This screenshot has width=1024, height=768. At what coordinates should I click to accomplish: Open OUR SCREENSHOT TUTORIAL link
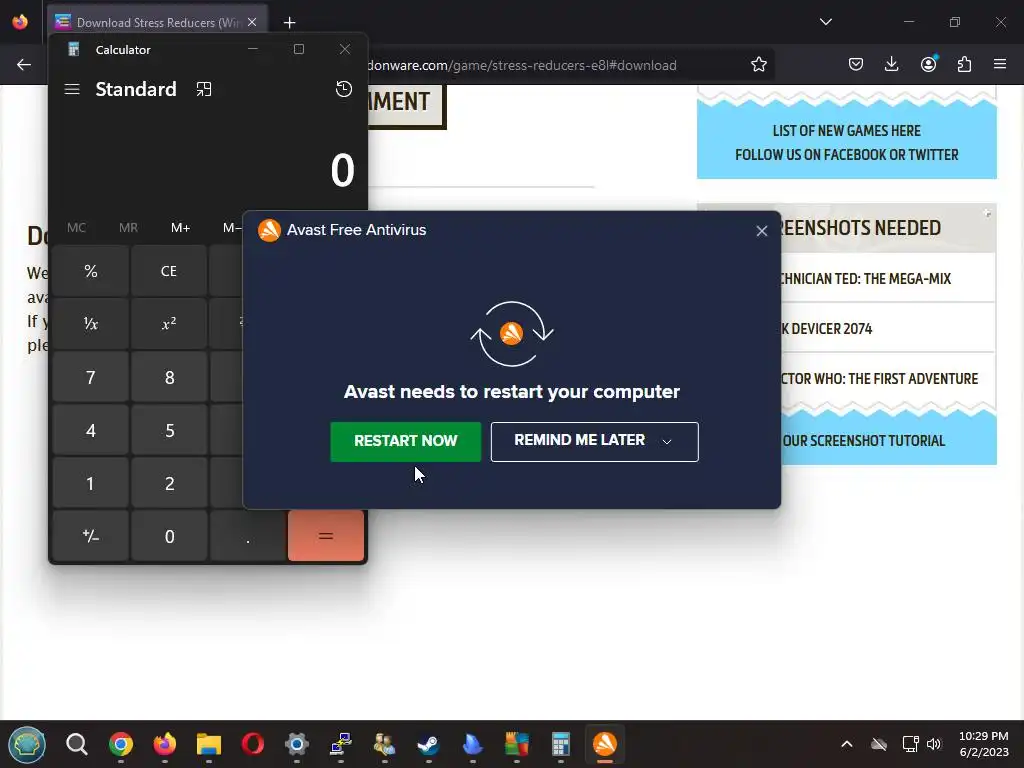pyautogui.click(x=863, y=441)
